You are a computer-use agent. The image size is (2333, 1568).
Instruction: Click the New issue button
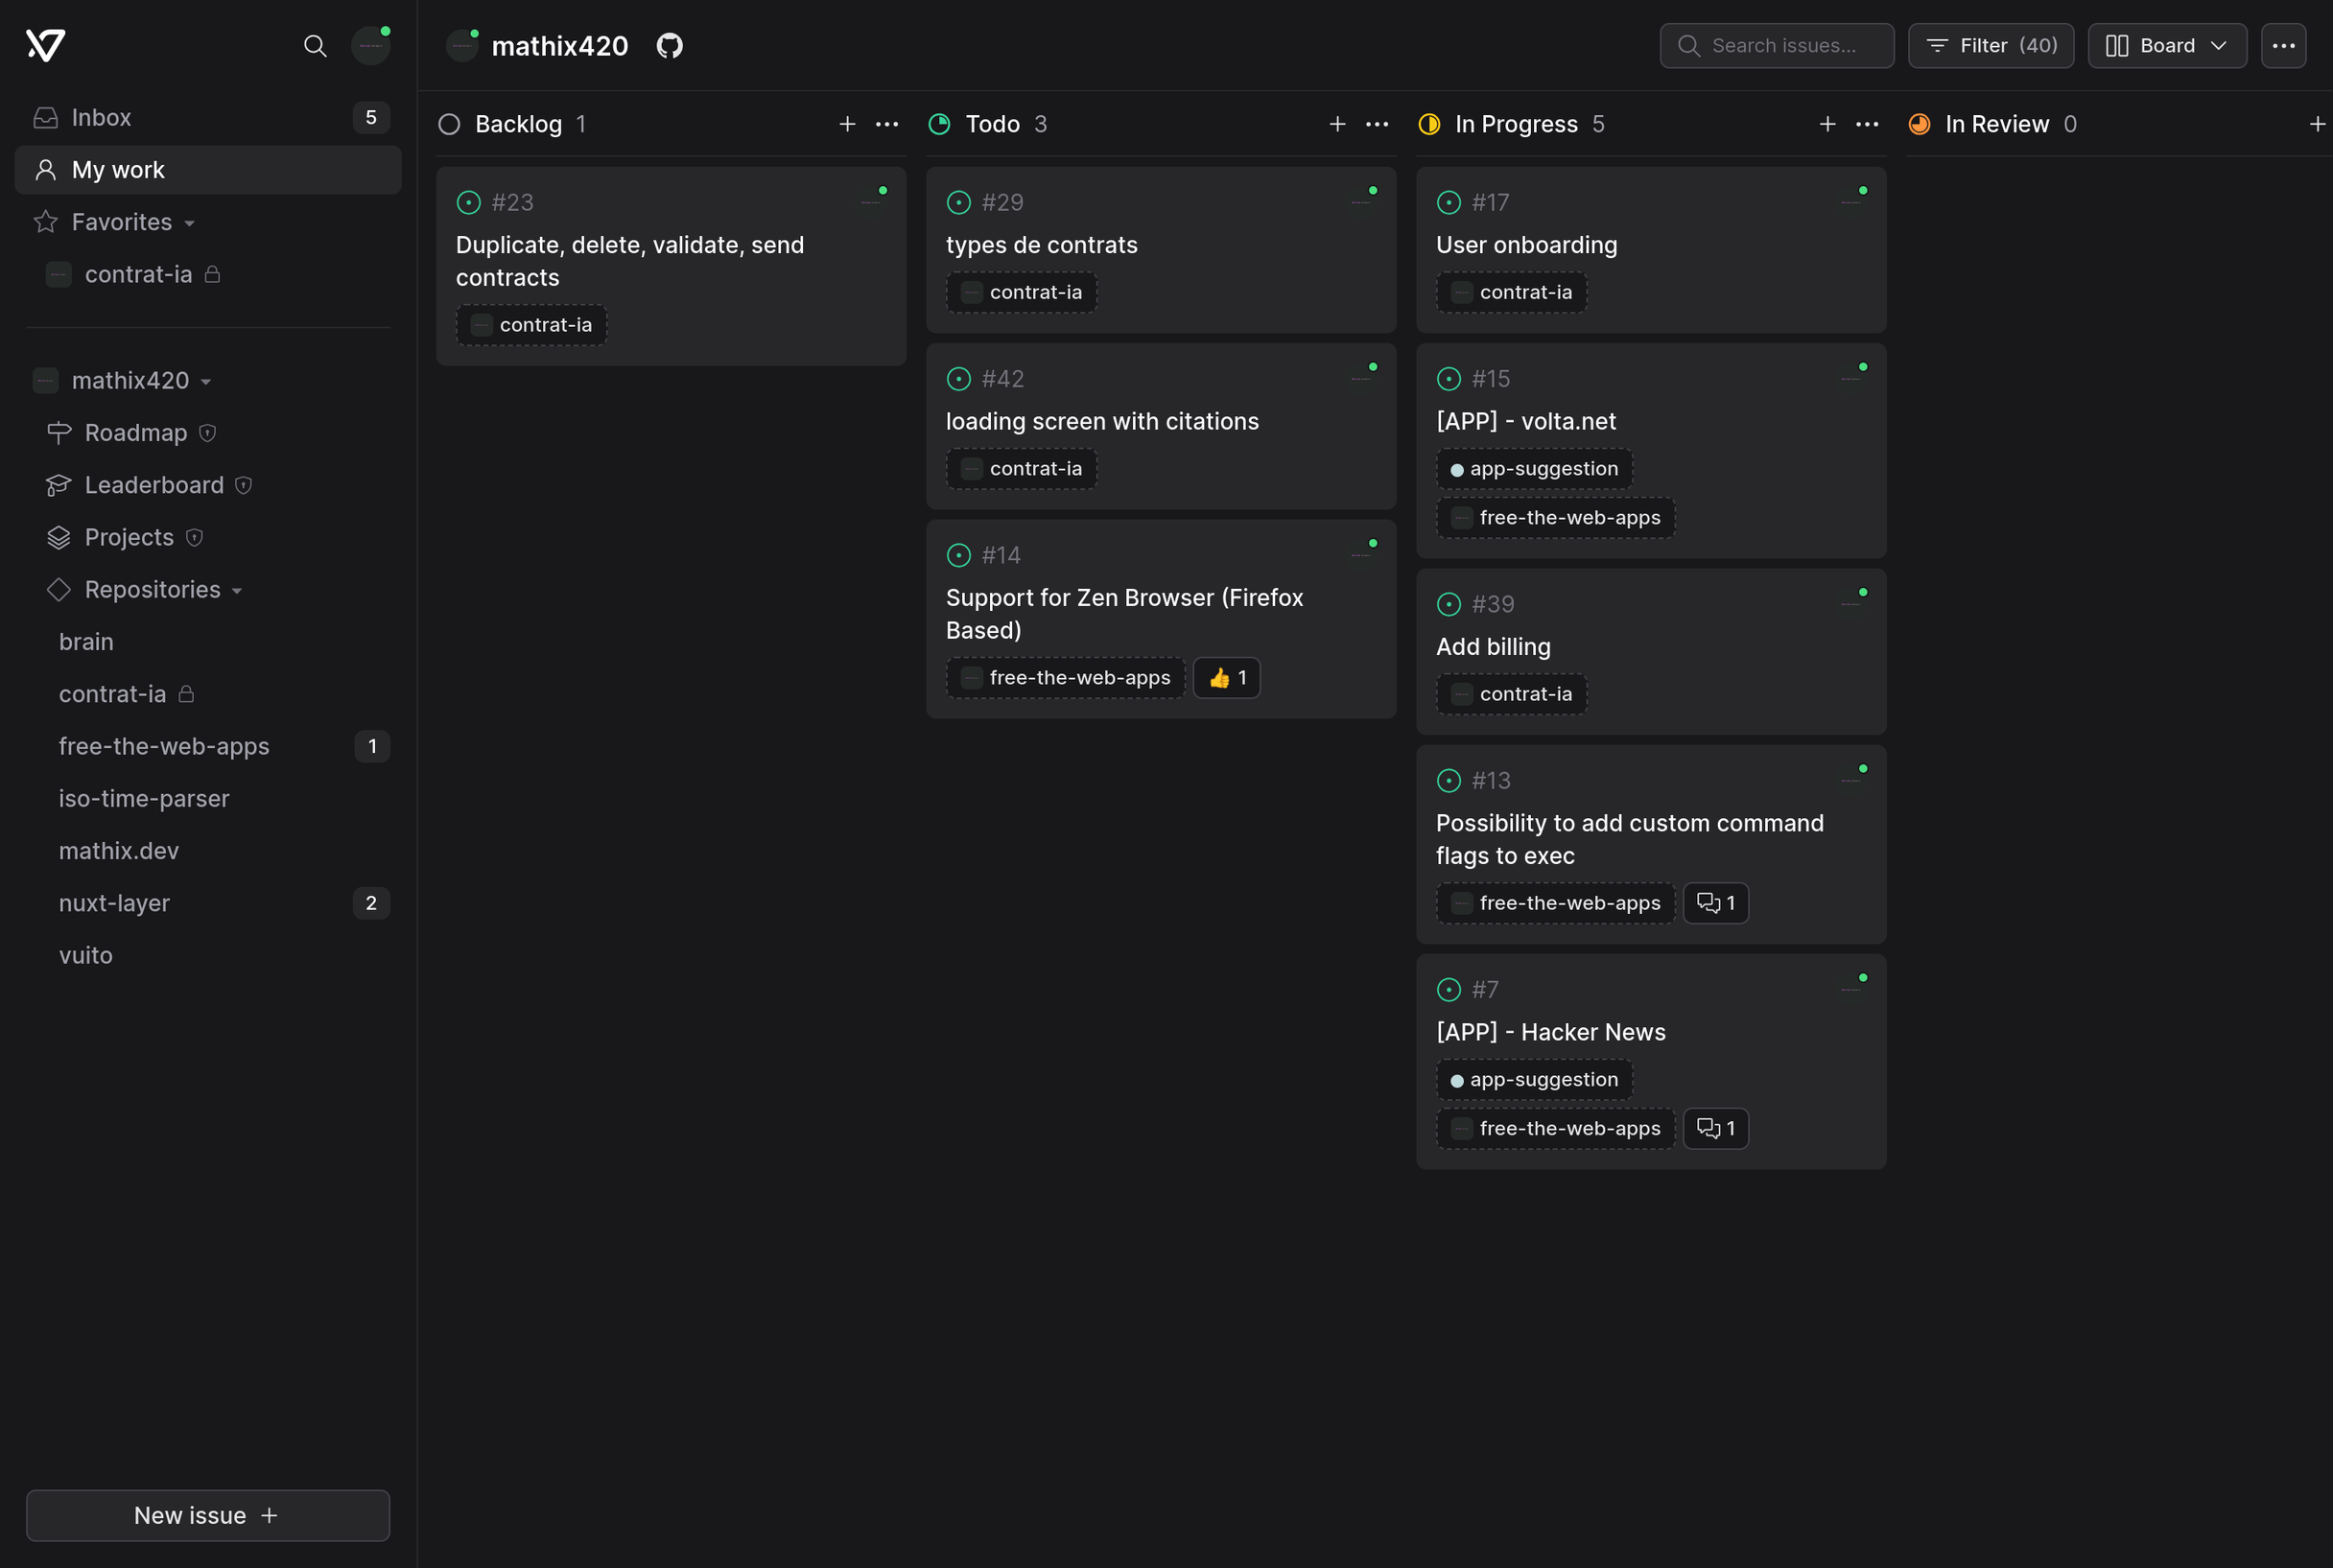click(207, 1515)
